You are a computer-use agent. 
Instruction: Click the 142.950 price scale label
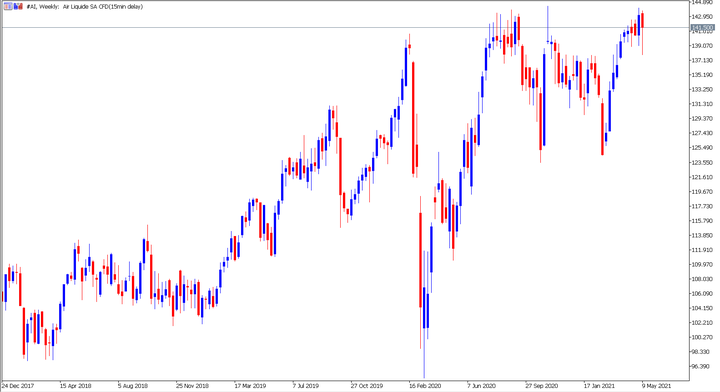pyautogui.click(x=703, y=17)
